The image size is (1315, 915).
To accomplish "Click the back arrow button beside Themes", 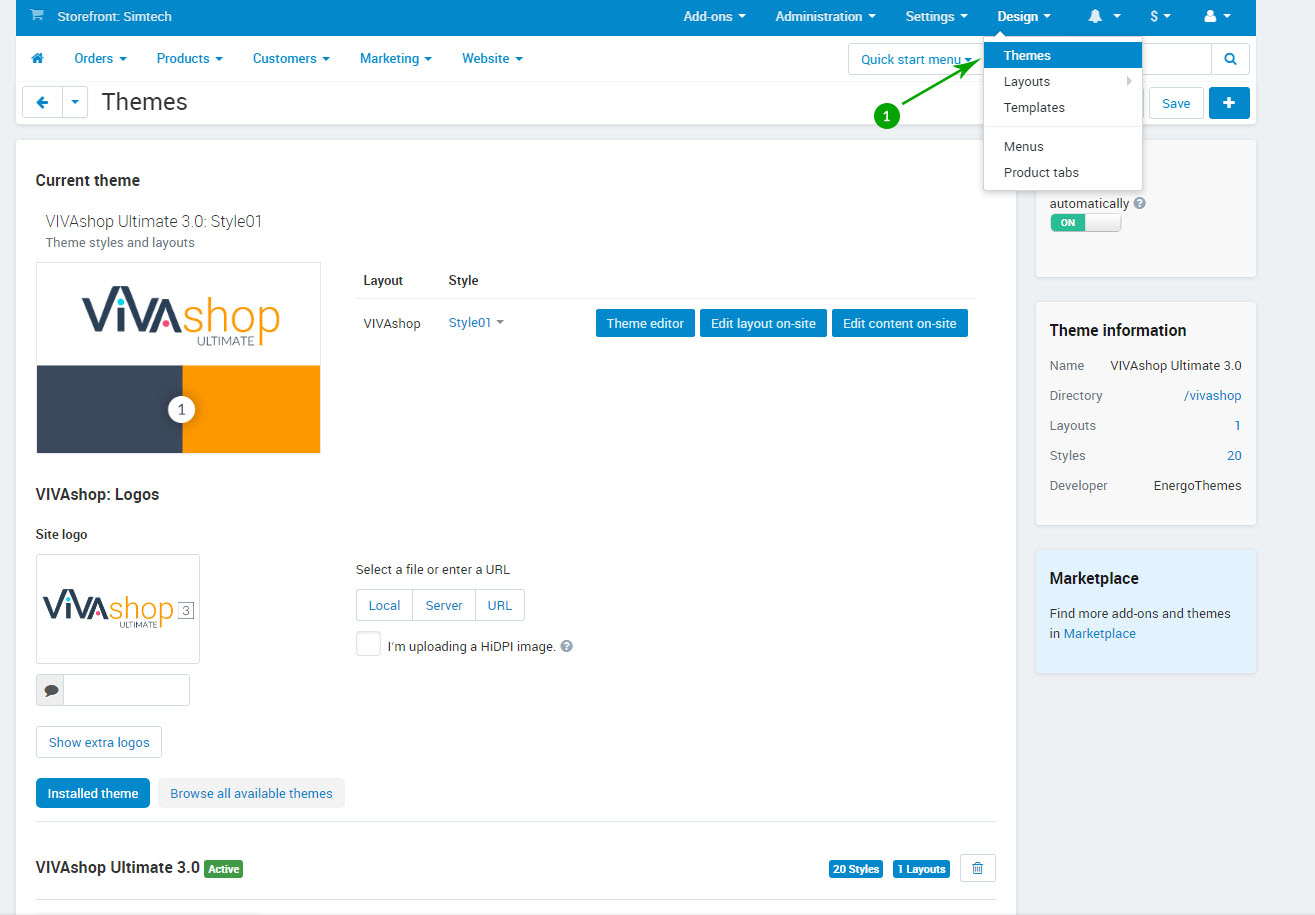I will (42, 103).
